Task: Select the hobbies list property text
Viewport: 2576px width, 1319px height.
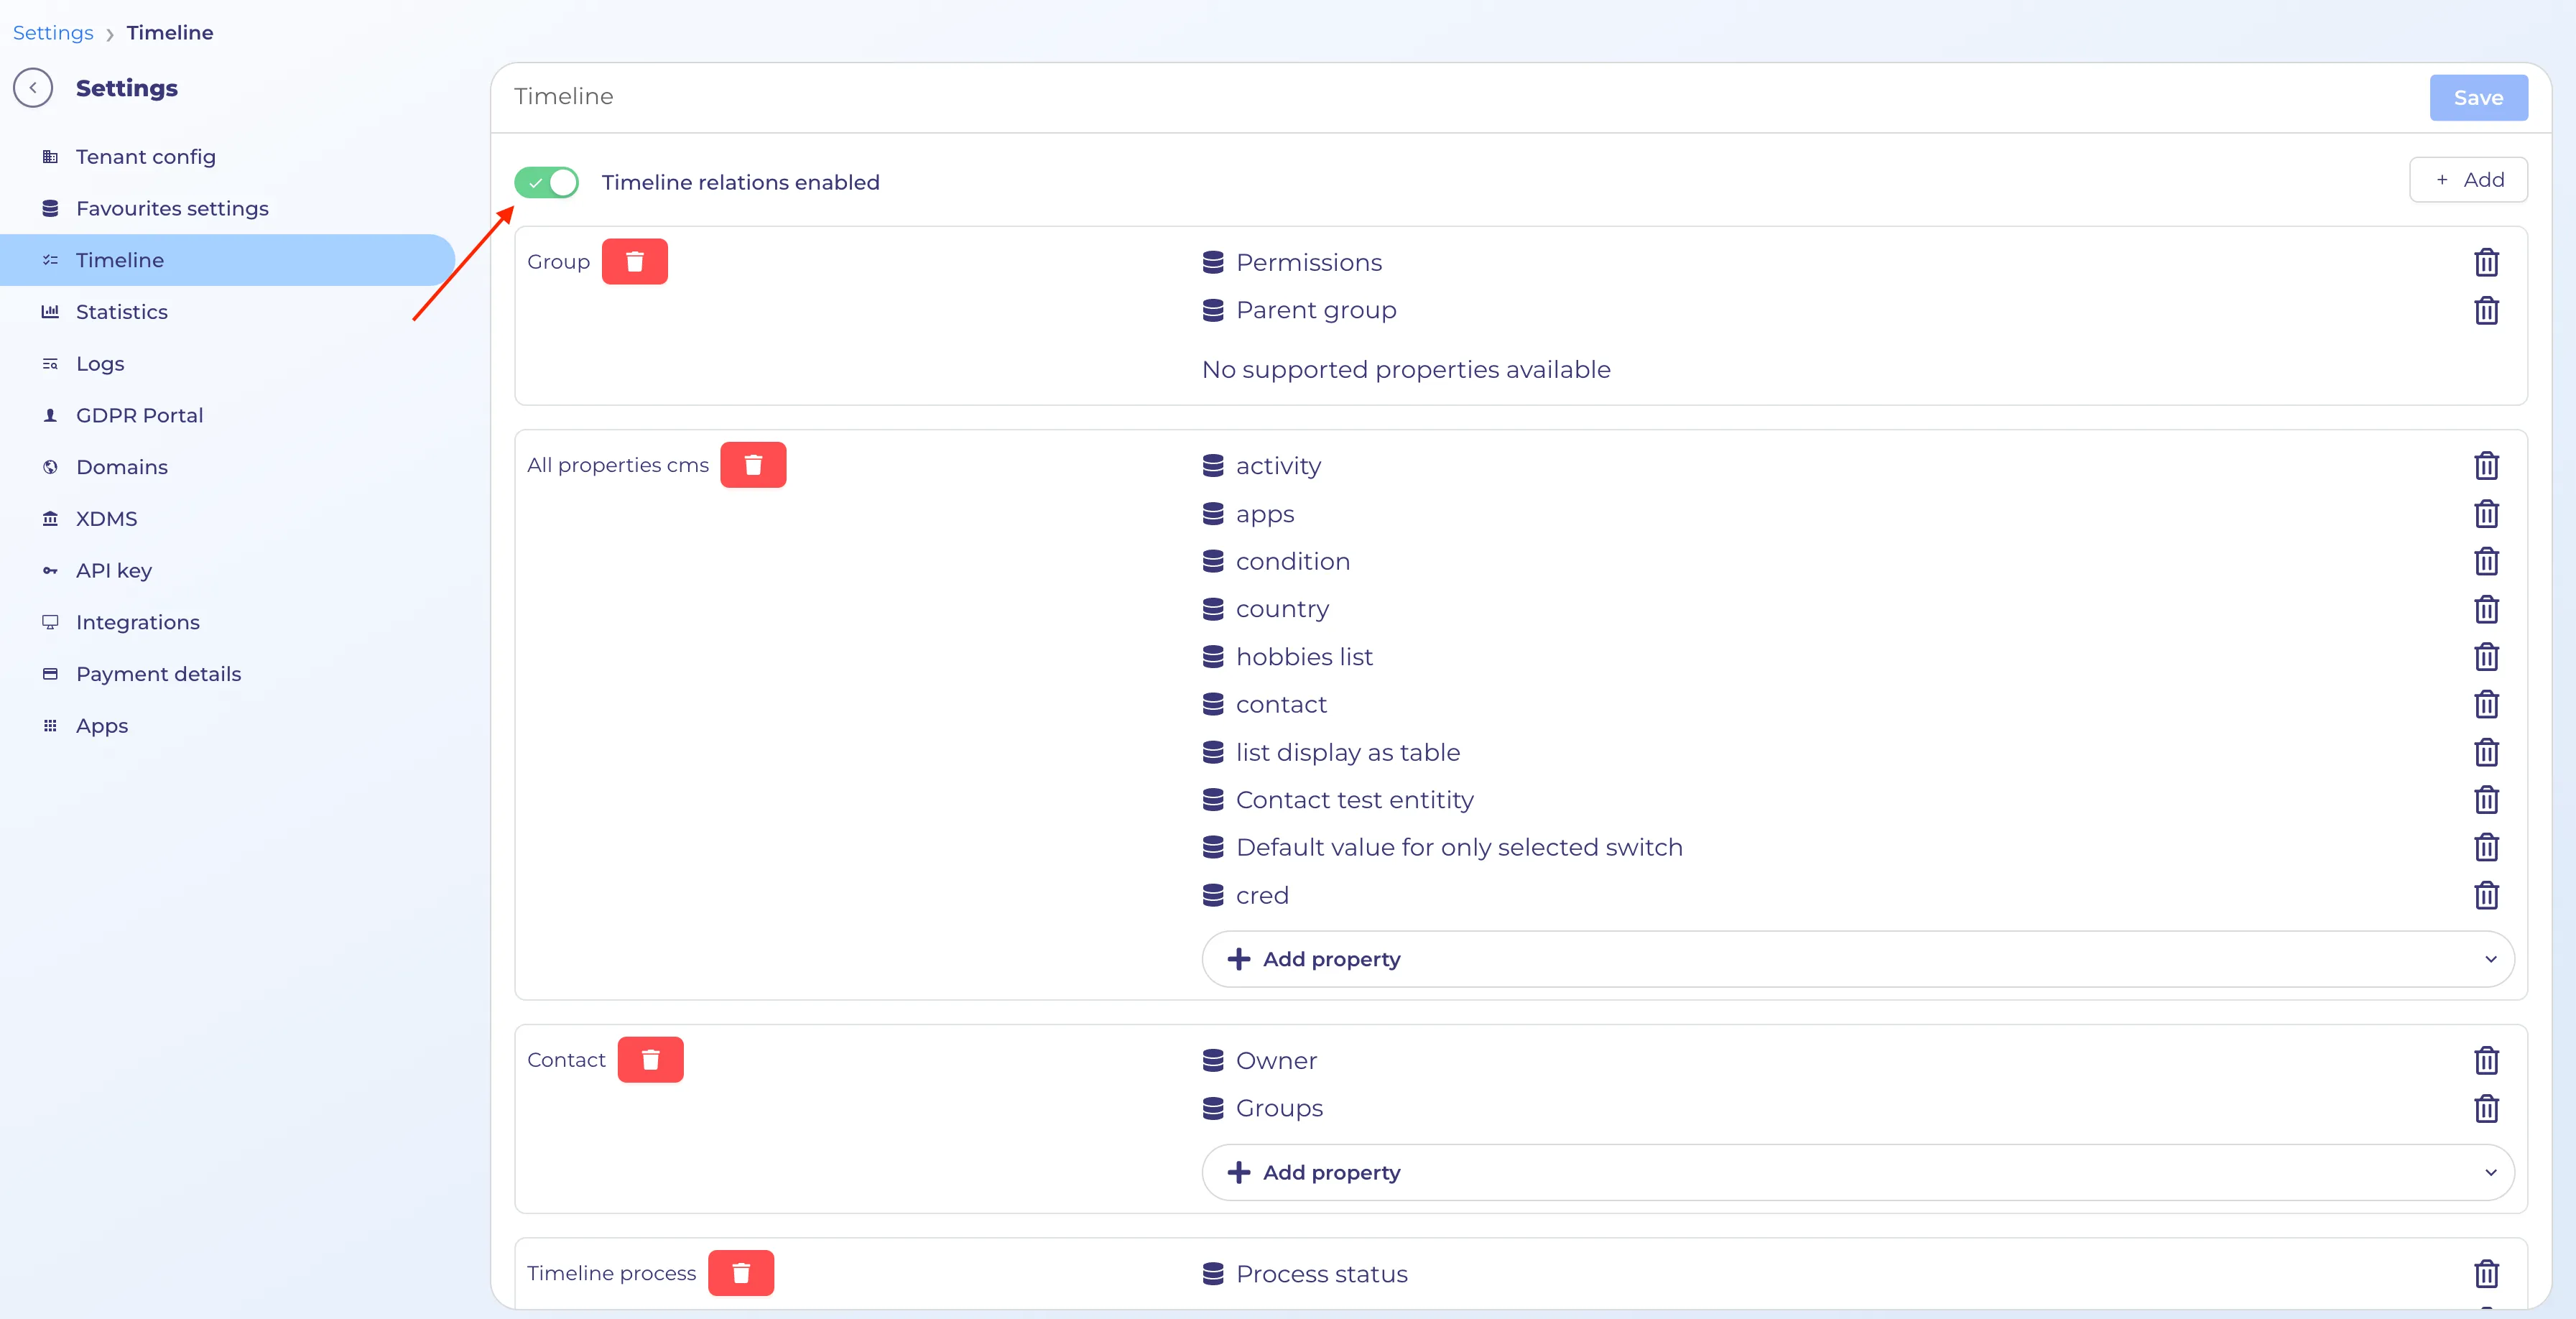Action: click(x=1304, y=656)
